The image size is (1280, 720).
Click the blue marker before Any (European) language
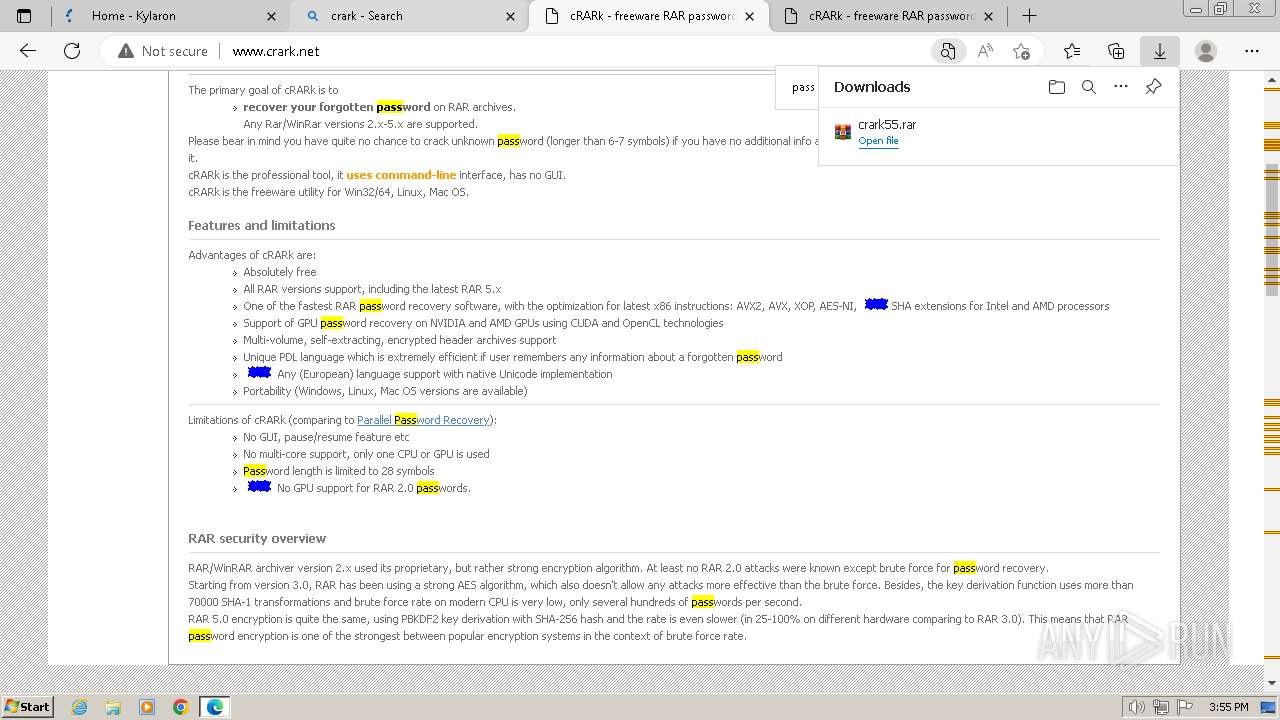[259, 372]
